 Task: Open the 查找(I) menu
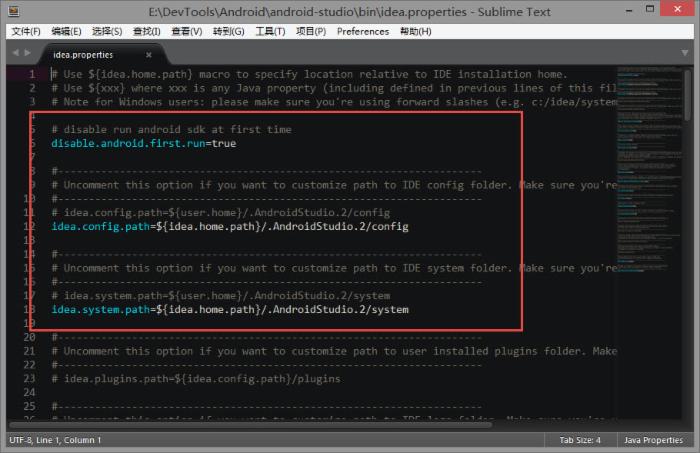point(146,31)
